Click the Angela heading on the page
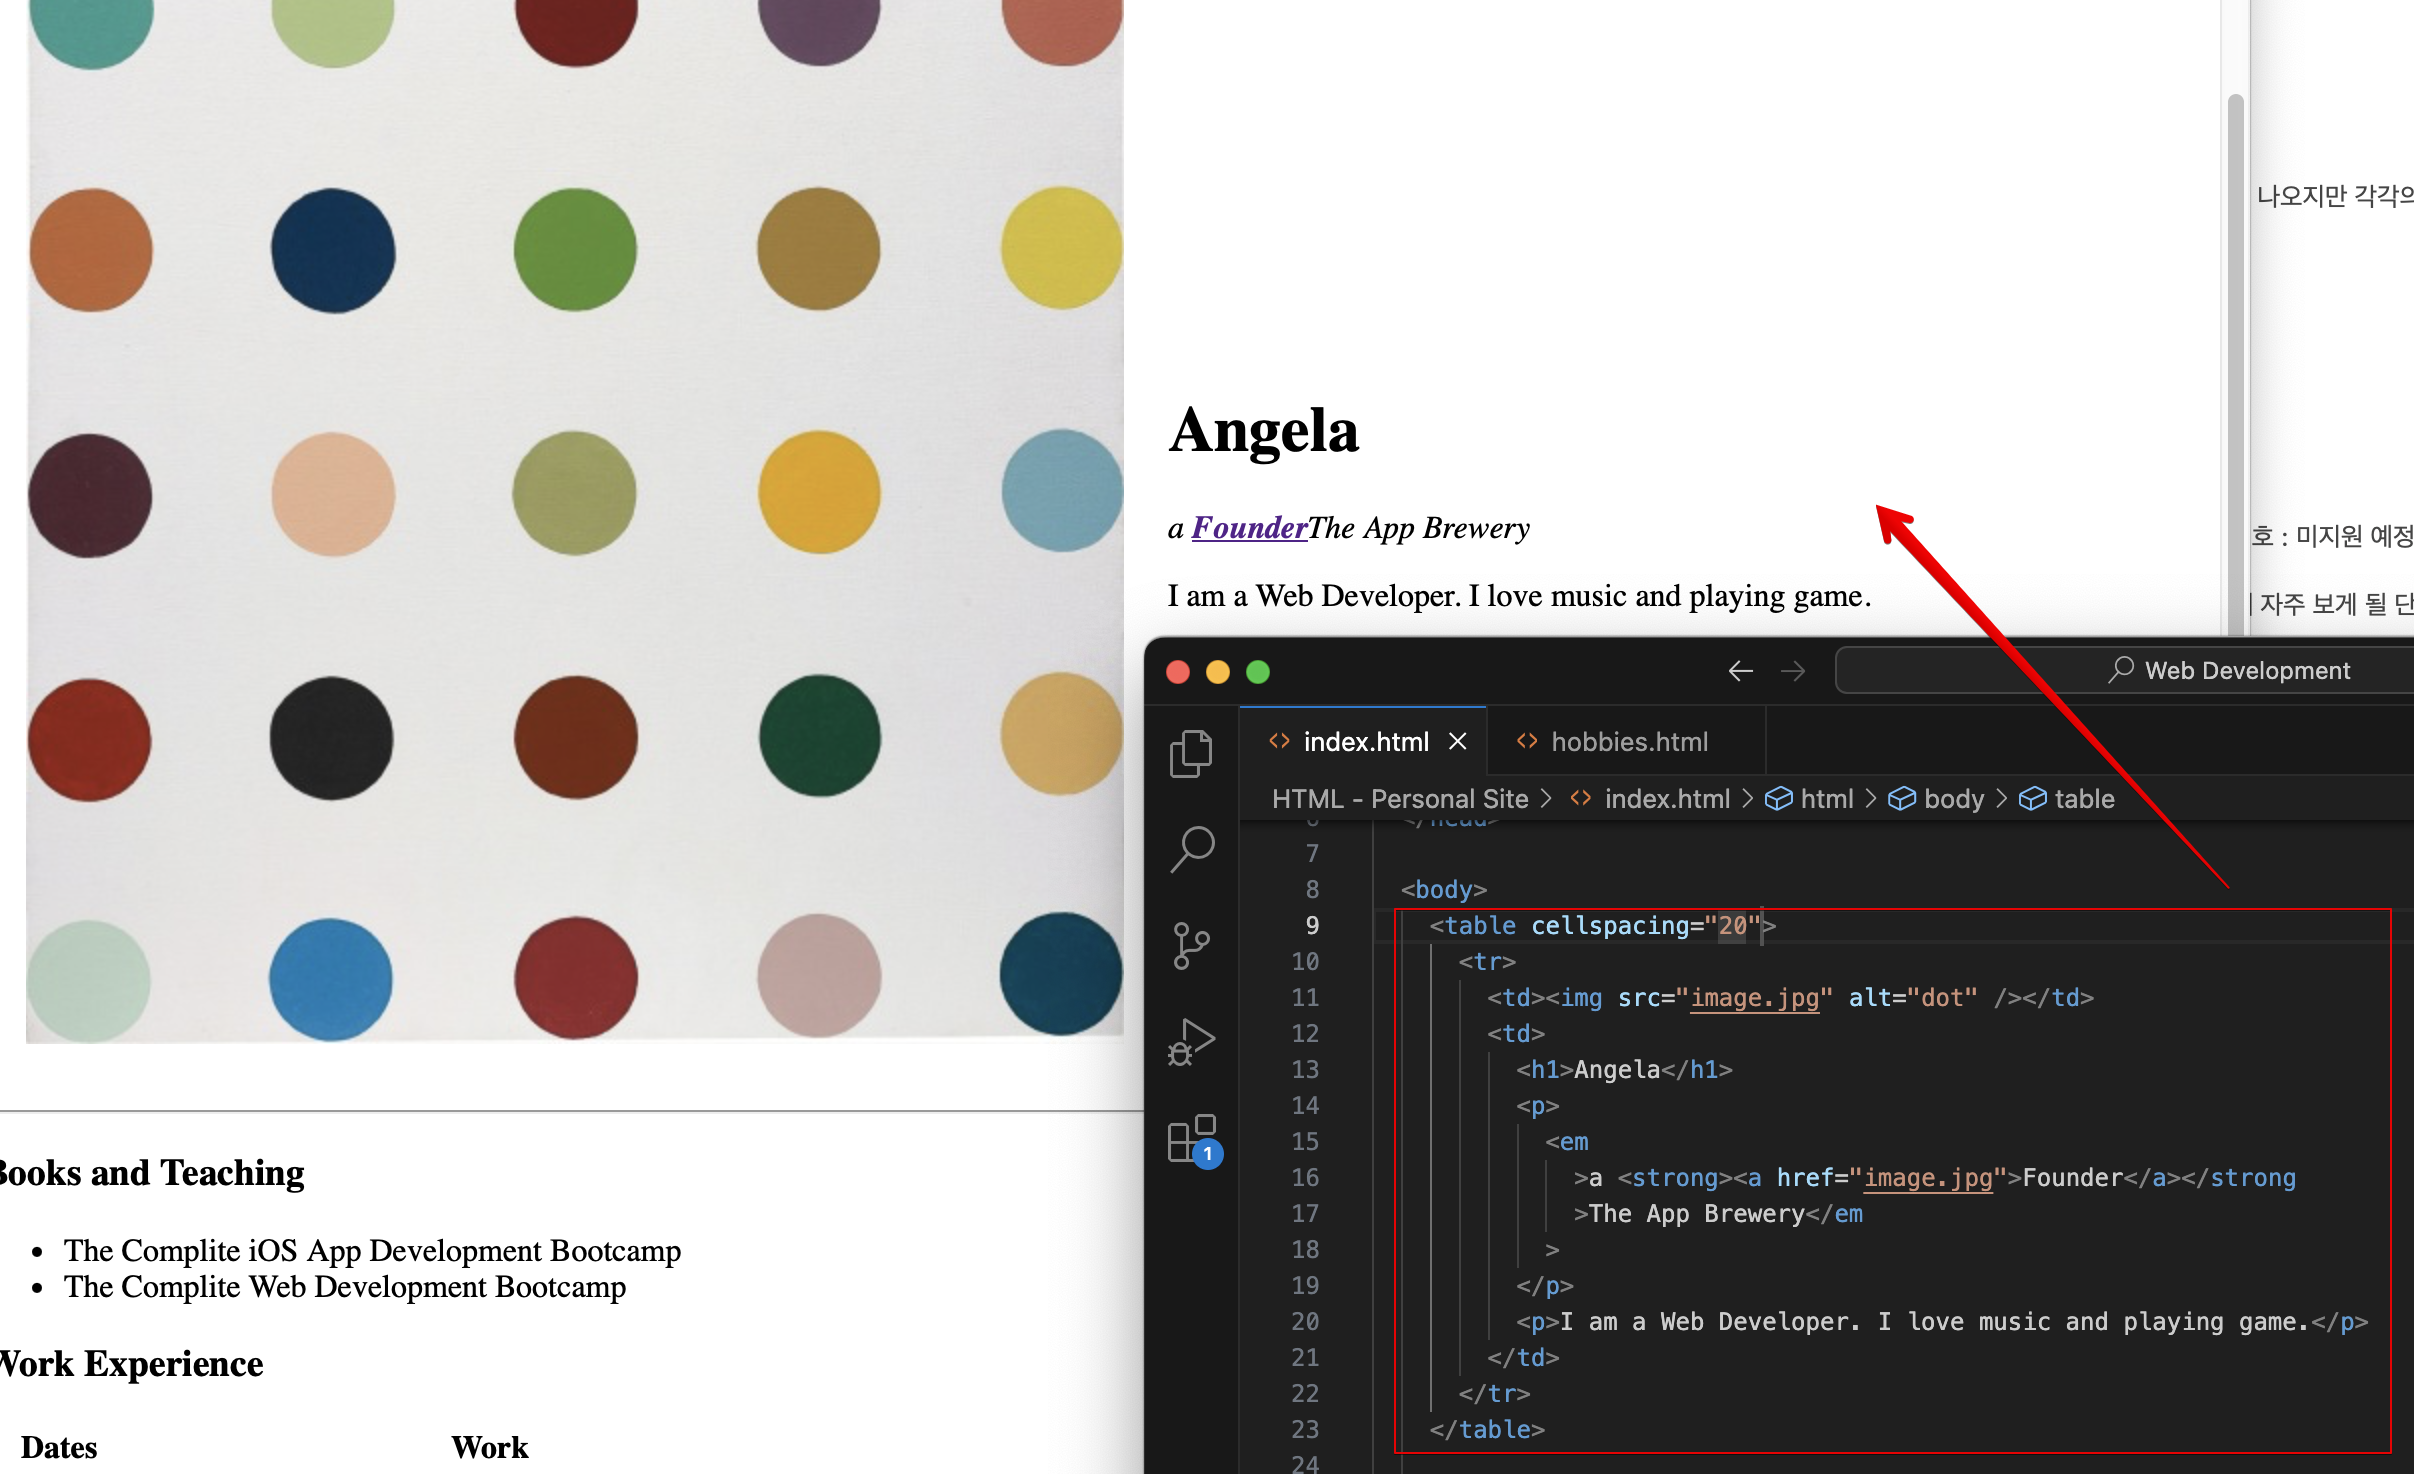Viewport: 2414px width, 1474px height. point(1264,431)
